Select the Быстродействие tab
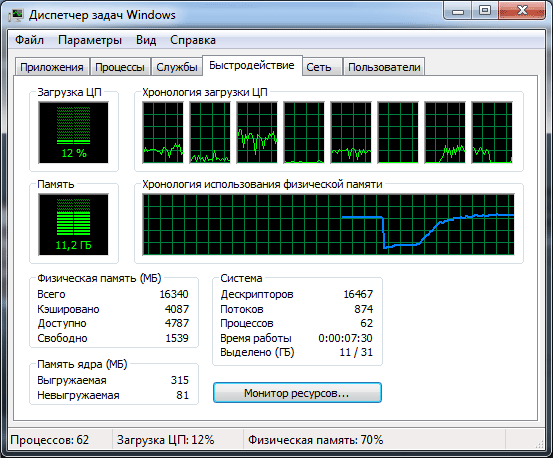553x458 pixels. tap(252, 65)
